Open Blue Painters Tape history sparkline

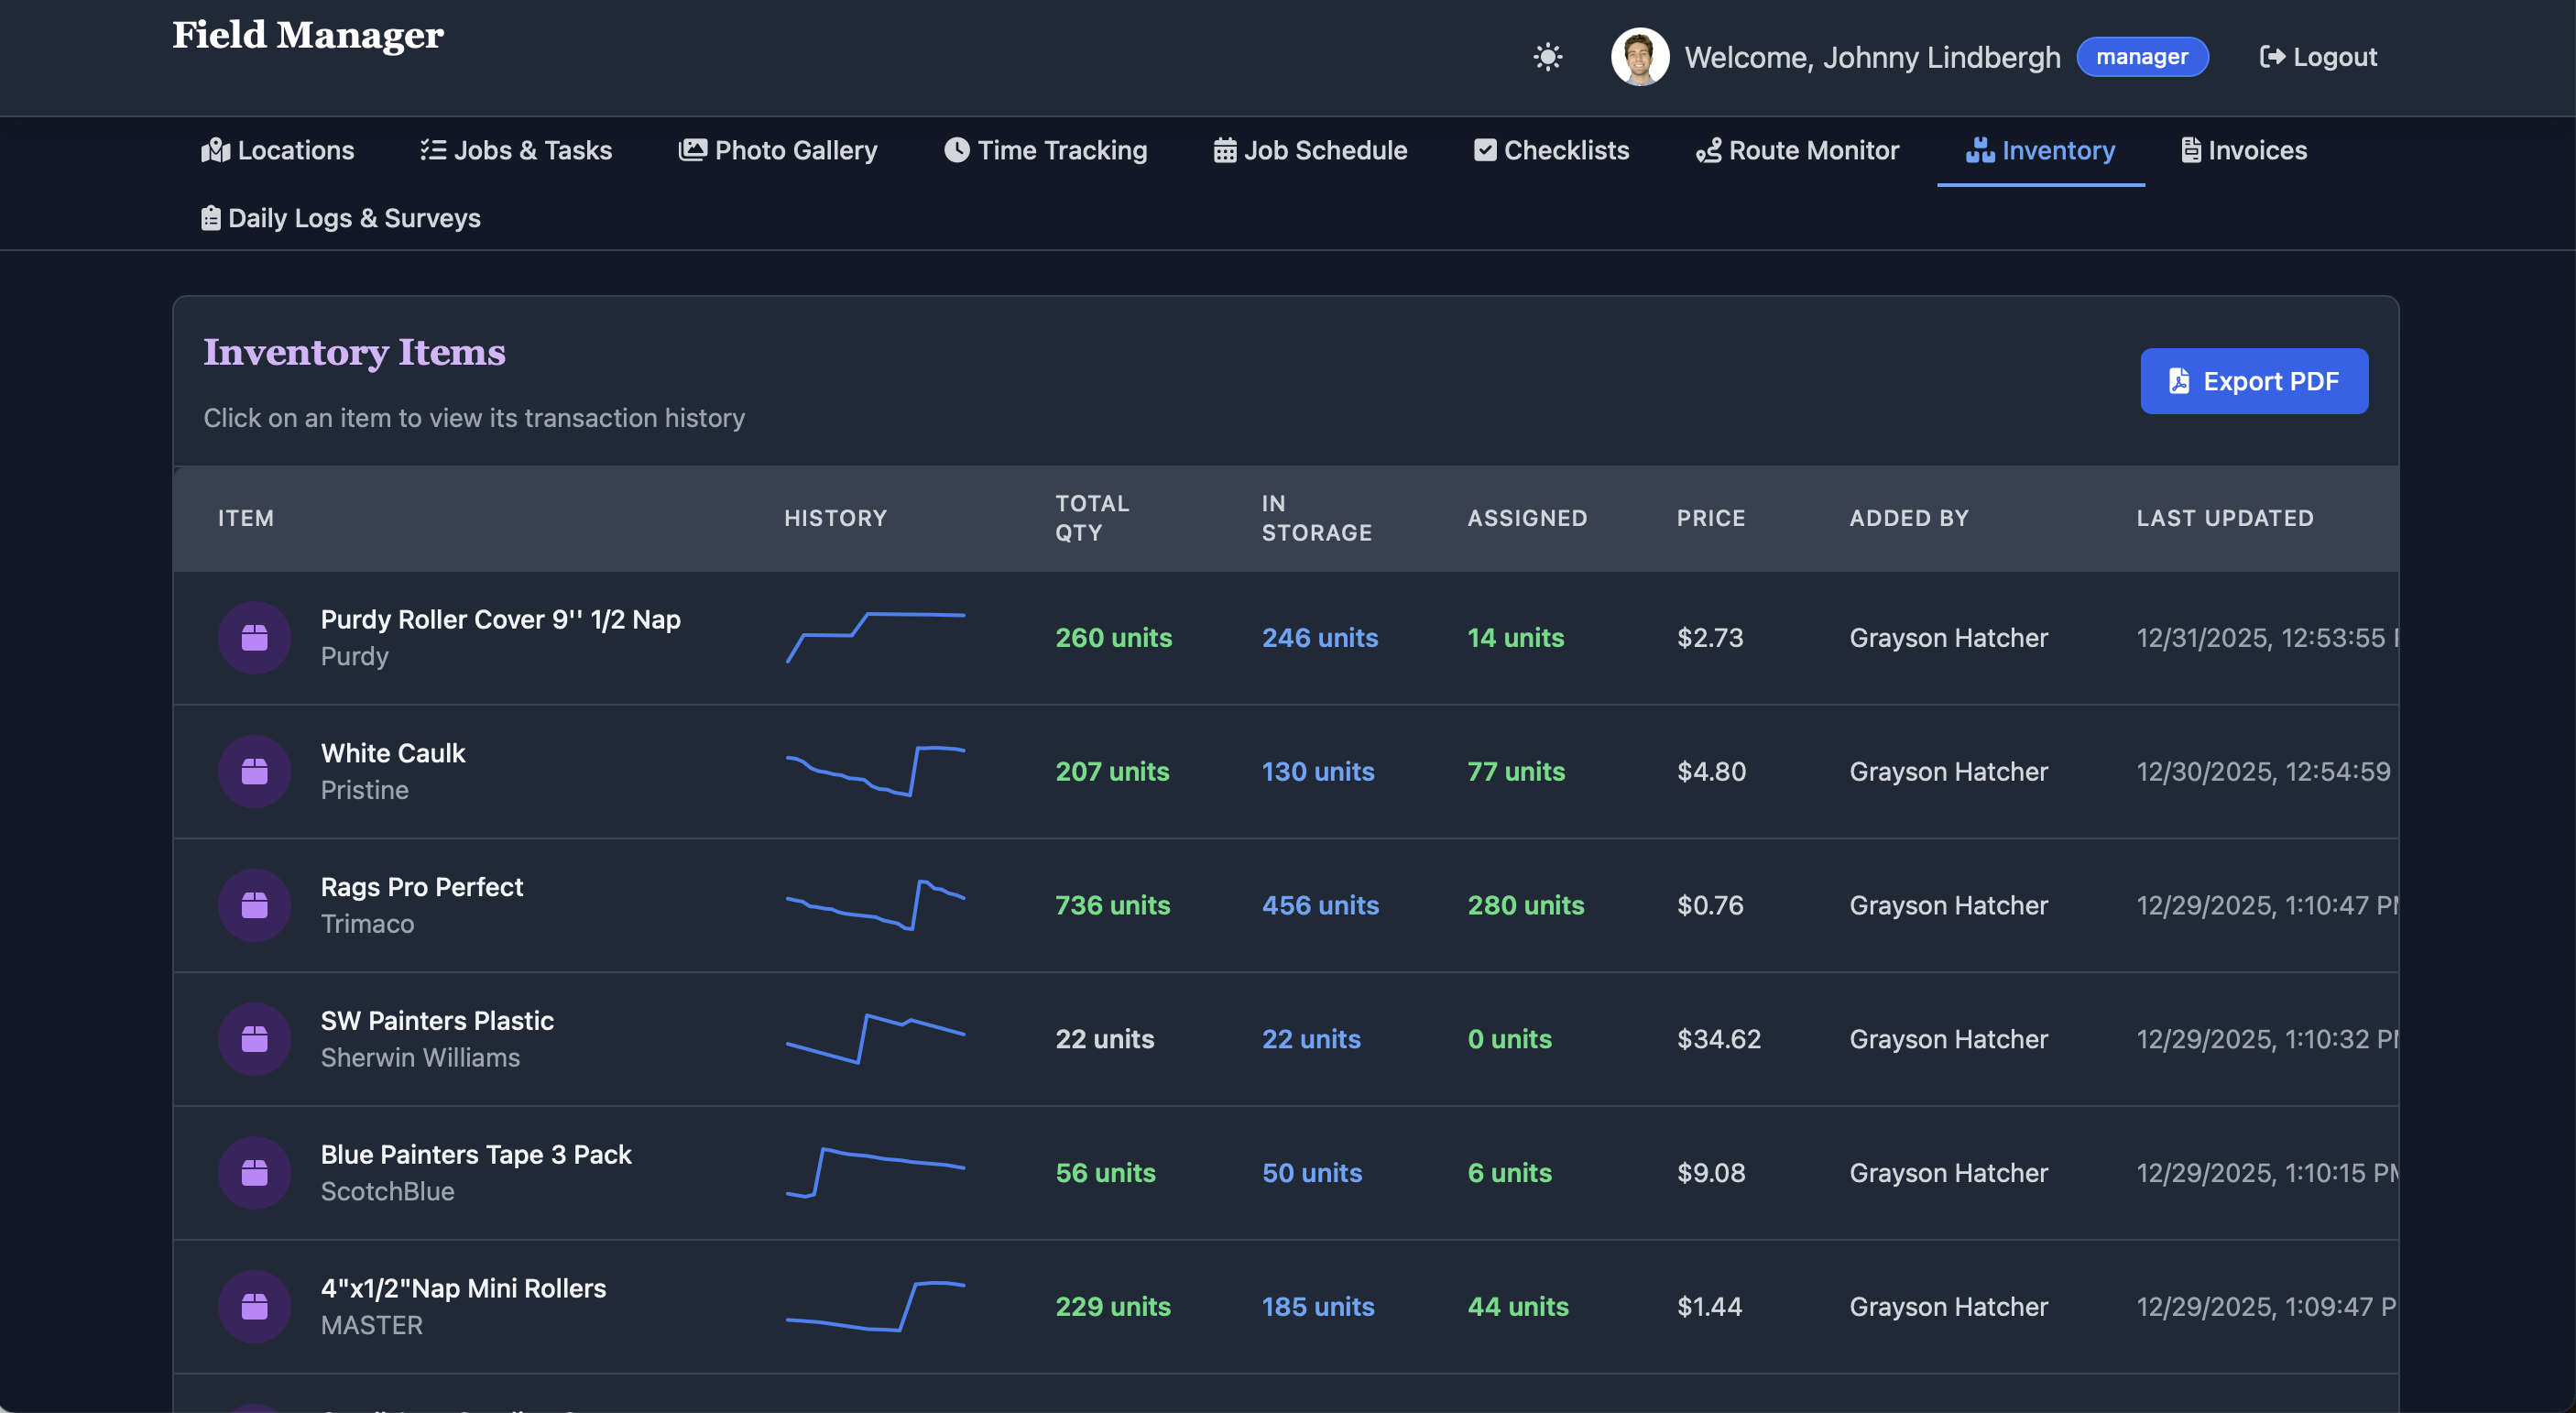875,1172
